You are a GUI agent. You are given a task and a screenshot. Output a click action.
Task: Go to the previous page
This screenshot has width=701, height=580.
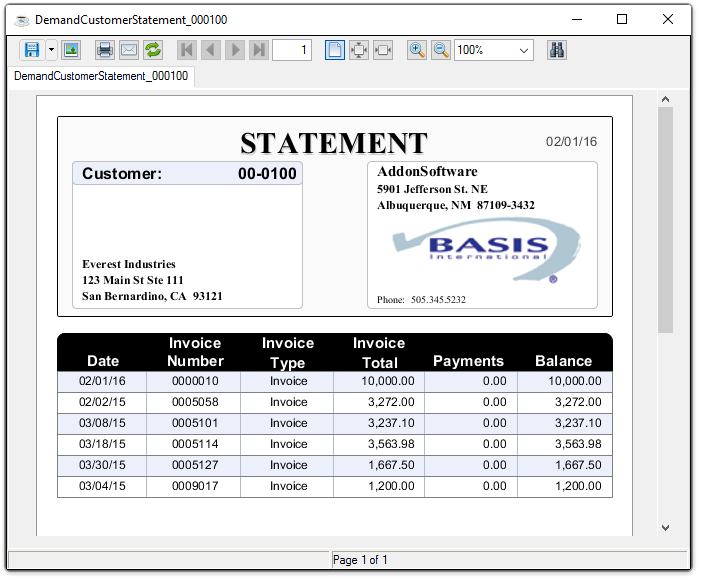coord(211,50)
